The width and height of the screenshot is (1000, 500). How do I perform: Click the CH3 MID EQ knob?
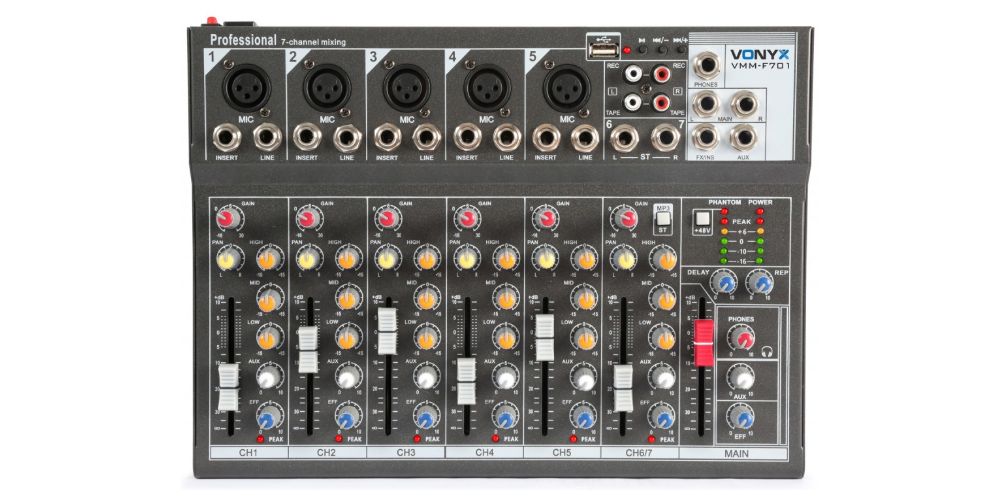point(426,298)
